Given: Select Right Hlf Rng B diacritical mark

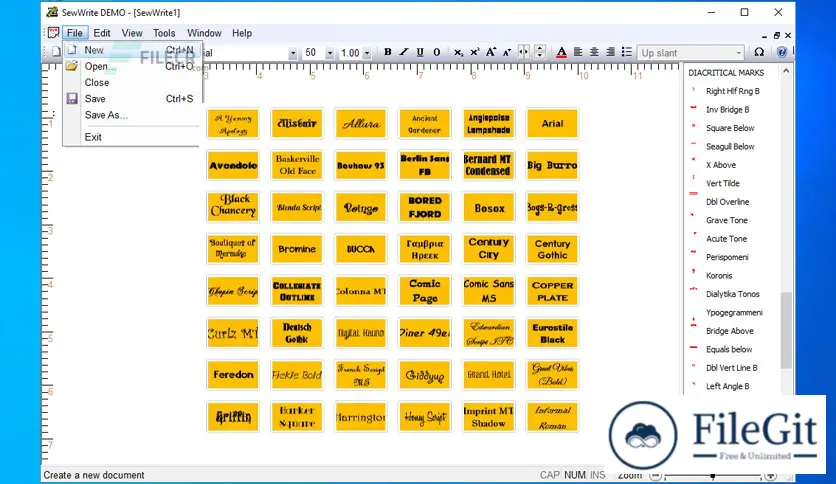Looking at the screenshot, I should [732, 91].
